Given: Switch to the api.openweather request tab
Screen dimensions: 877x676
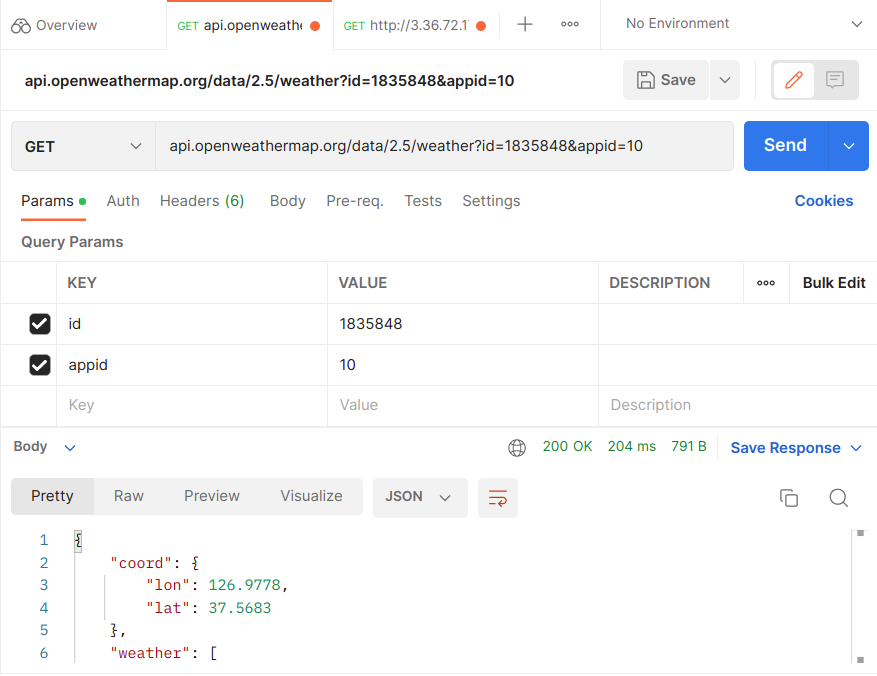Looking at the screenshot, I should pos(249,26).
